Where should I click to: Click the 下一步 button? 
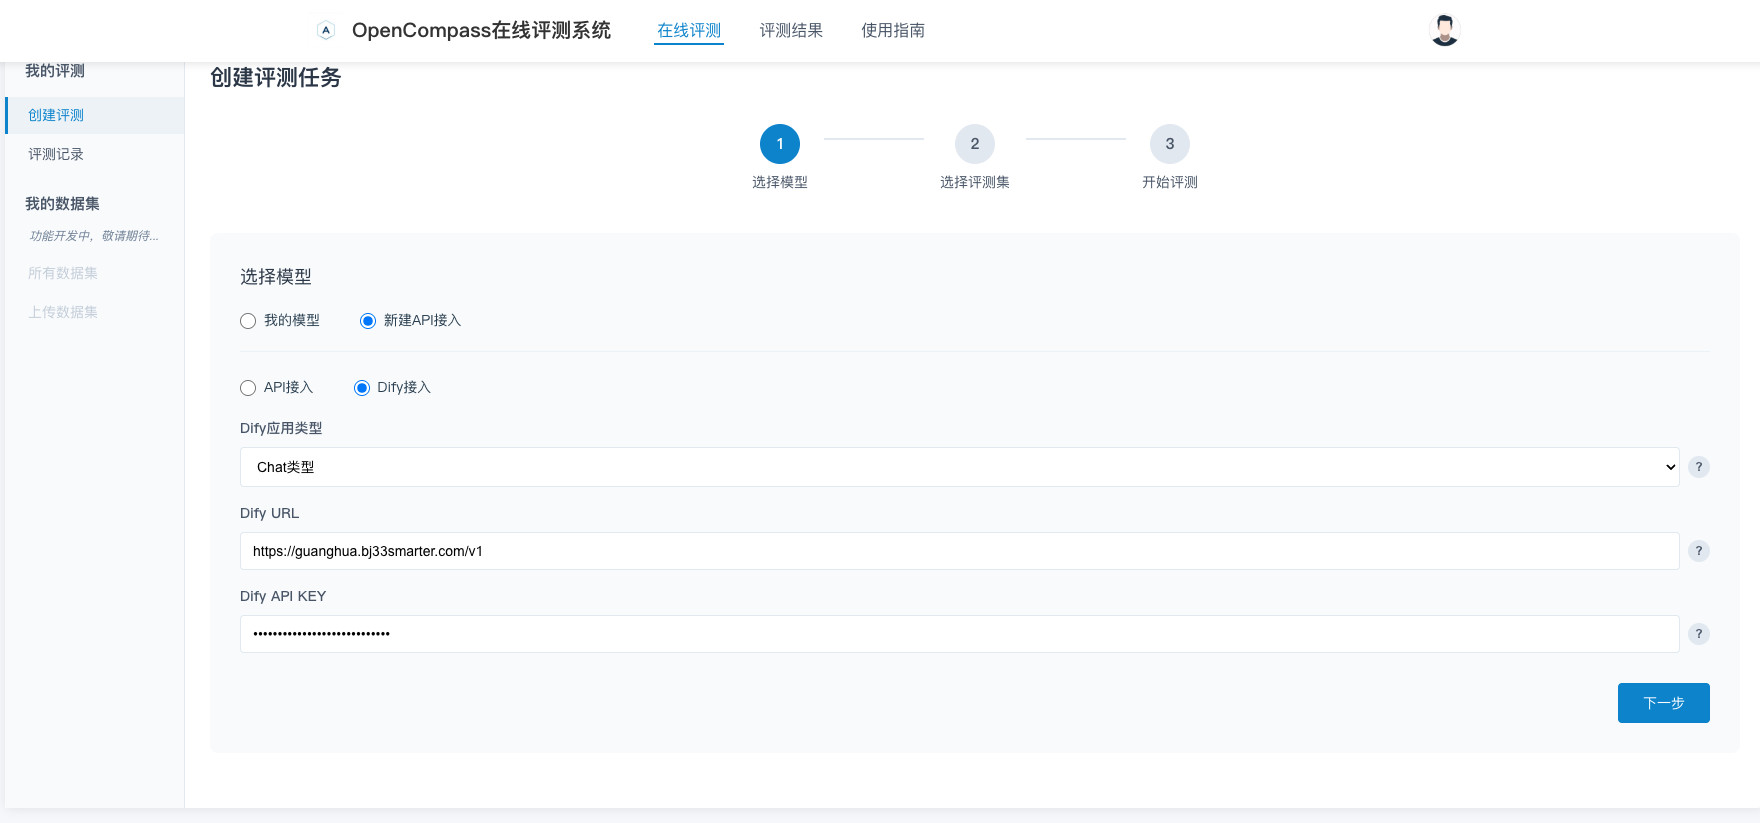[1664, 703]
